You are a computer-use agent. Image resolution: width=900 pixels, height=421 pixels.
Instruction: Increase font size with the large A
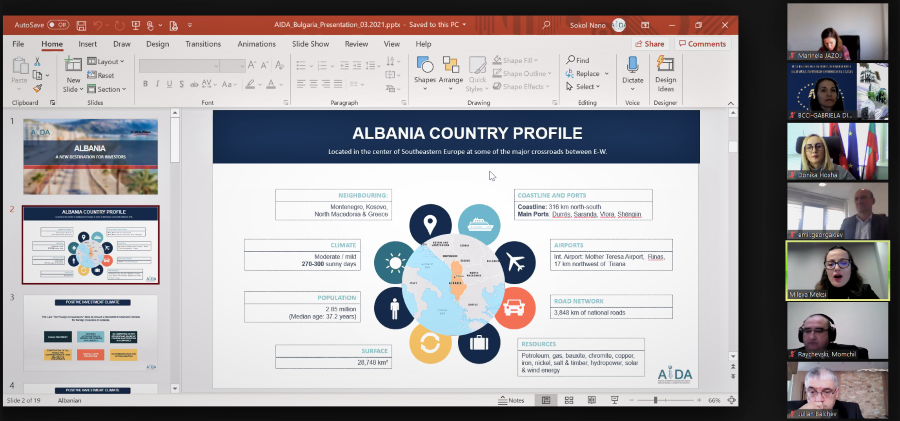pos(253,65)
